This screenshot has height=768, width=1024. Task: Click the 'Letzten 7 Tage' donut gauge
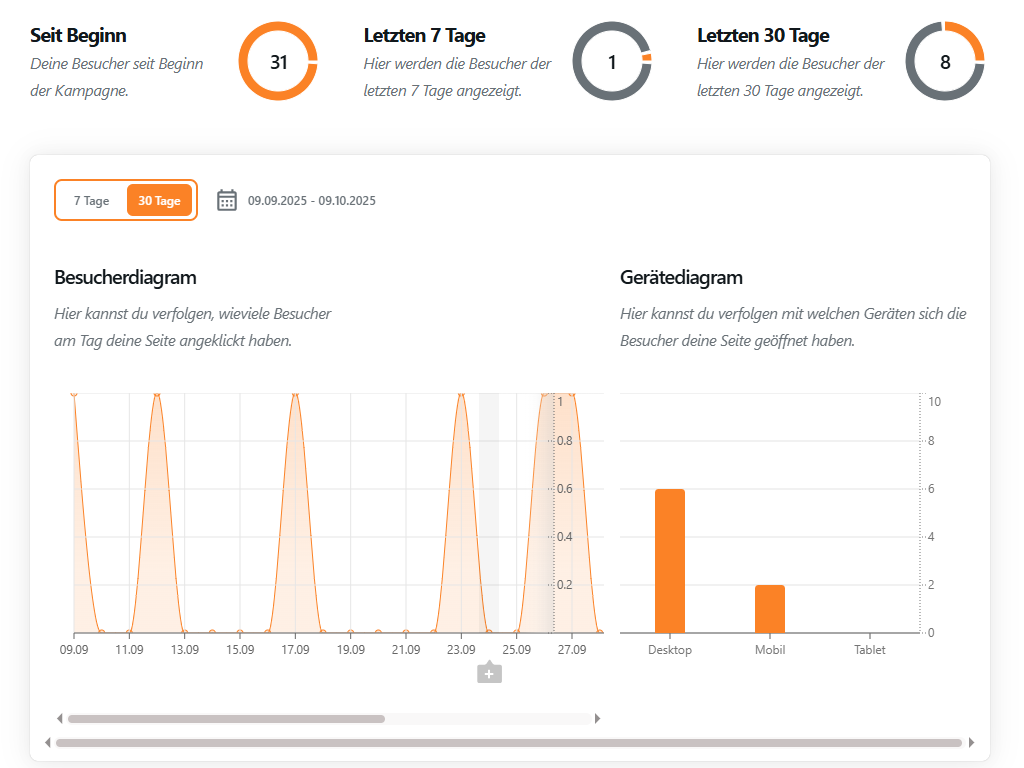[x=611, y=62]
